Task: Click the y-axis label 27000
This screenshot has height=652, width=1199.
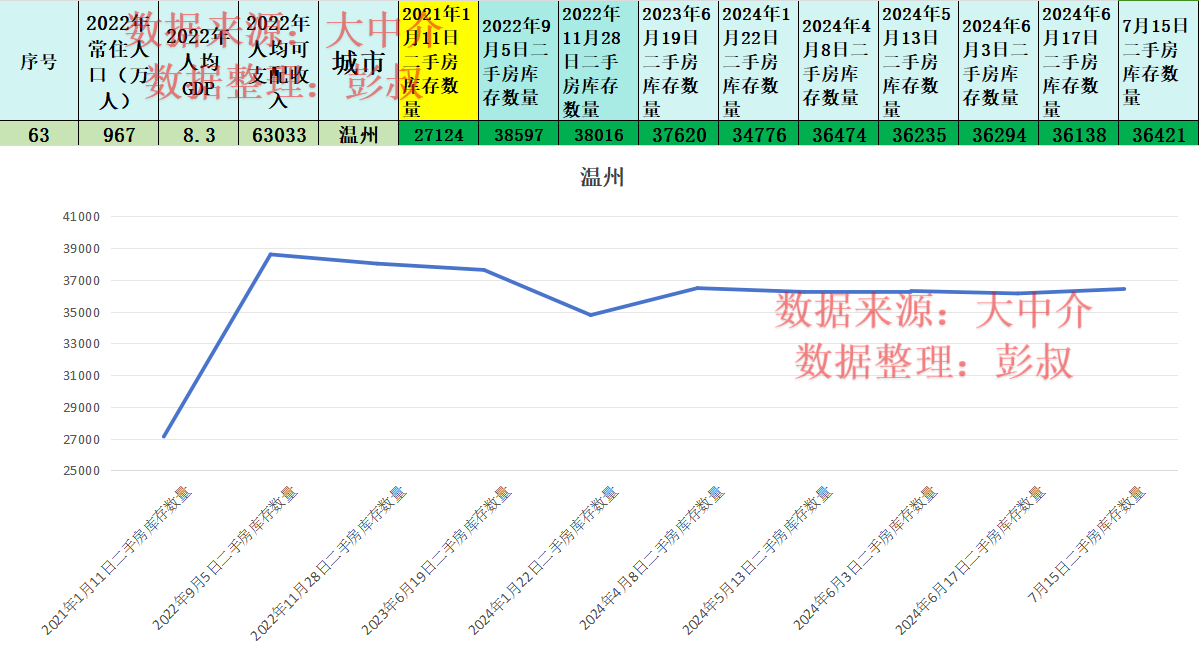Action: point(81,440)
